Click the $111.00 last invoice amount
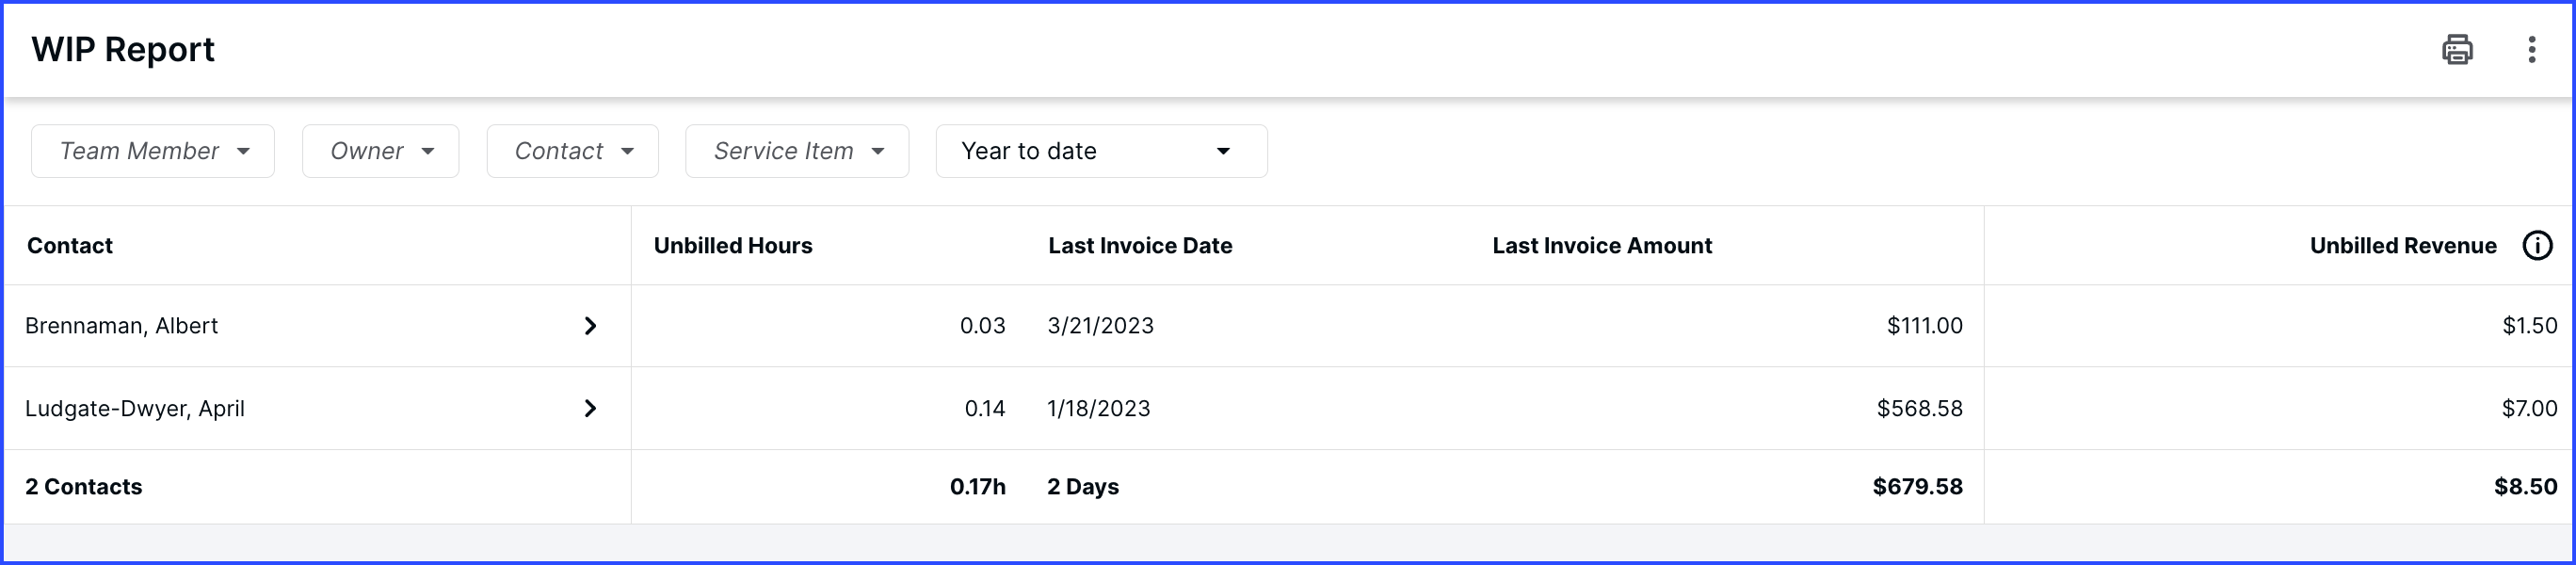The width and height of the screenshot is (2576, 565). coord(1924,326)
